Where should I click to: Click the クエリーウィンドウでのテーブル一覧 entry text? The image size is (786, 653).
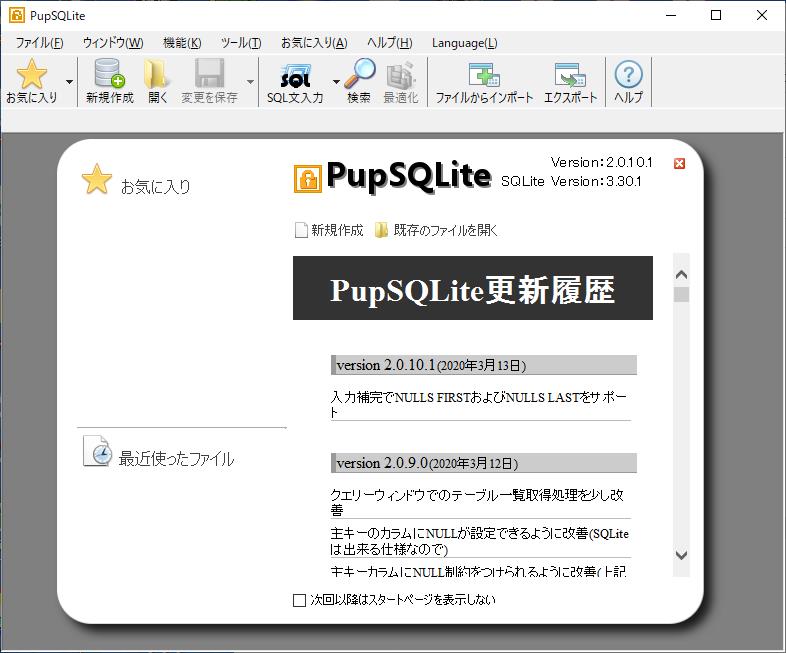pos(477,502)
